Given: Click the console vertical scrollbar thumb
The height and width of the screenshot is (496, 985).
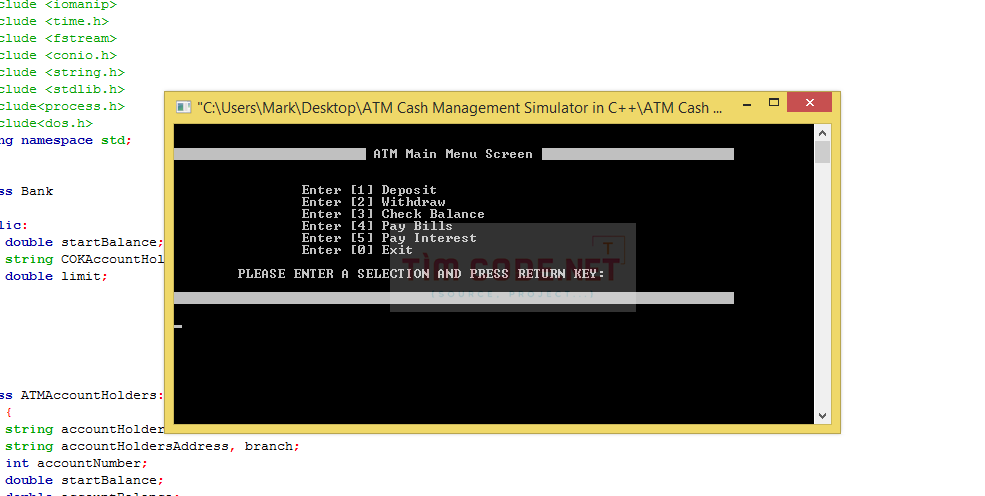Looking at the screenshot, I should [x=822, y=152].
